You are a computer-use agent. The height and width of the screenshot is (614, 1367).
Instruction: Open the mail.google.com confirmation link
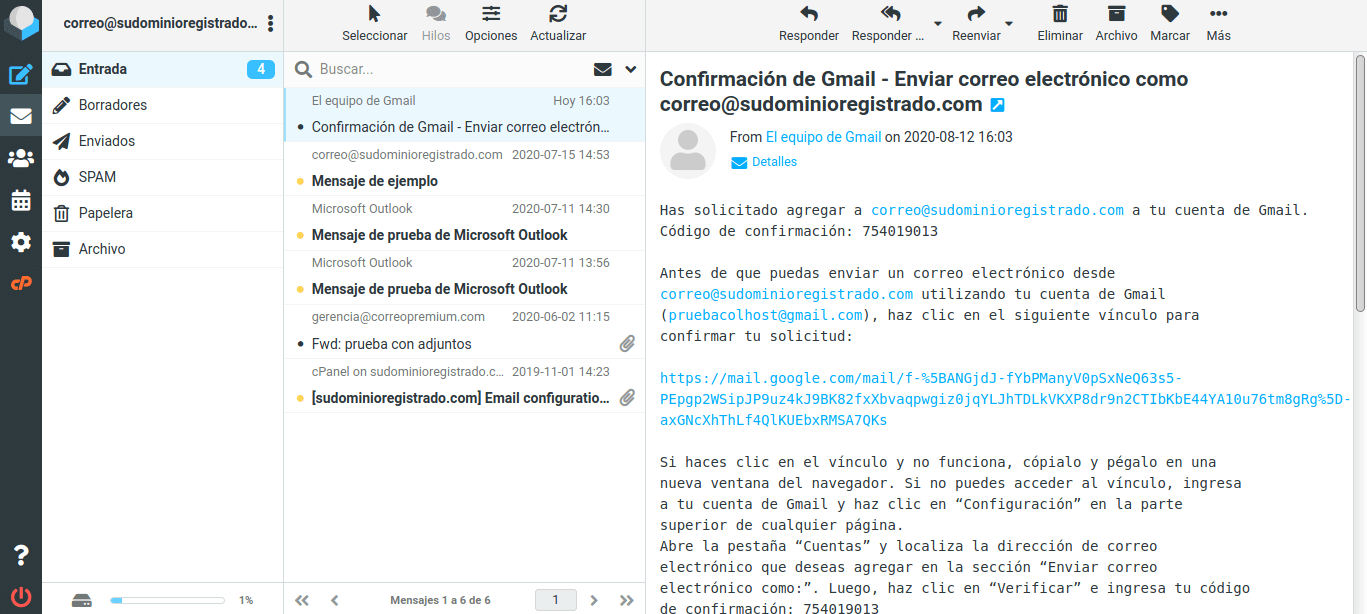[x=1006, y=399]
